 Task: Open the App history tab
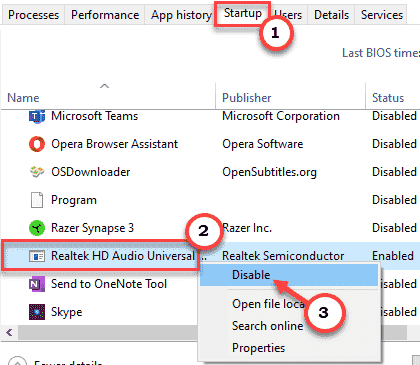pyautogui.click(x=181, y=15)
